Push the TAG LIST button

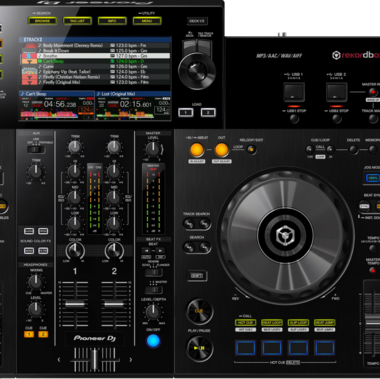pyautogui.click(x=77, y=21)
